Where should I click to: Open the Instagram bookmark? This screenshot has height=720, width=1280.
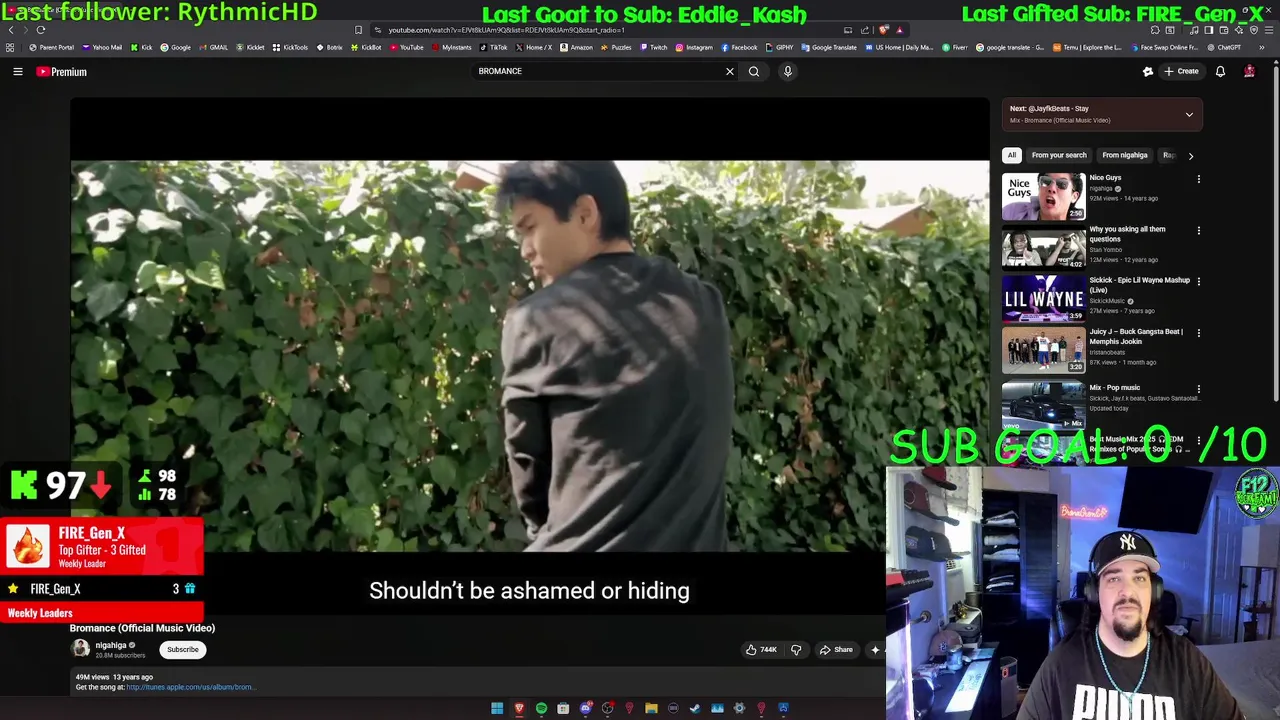pos(693,47)
